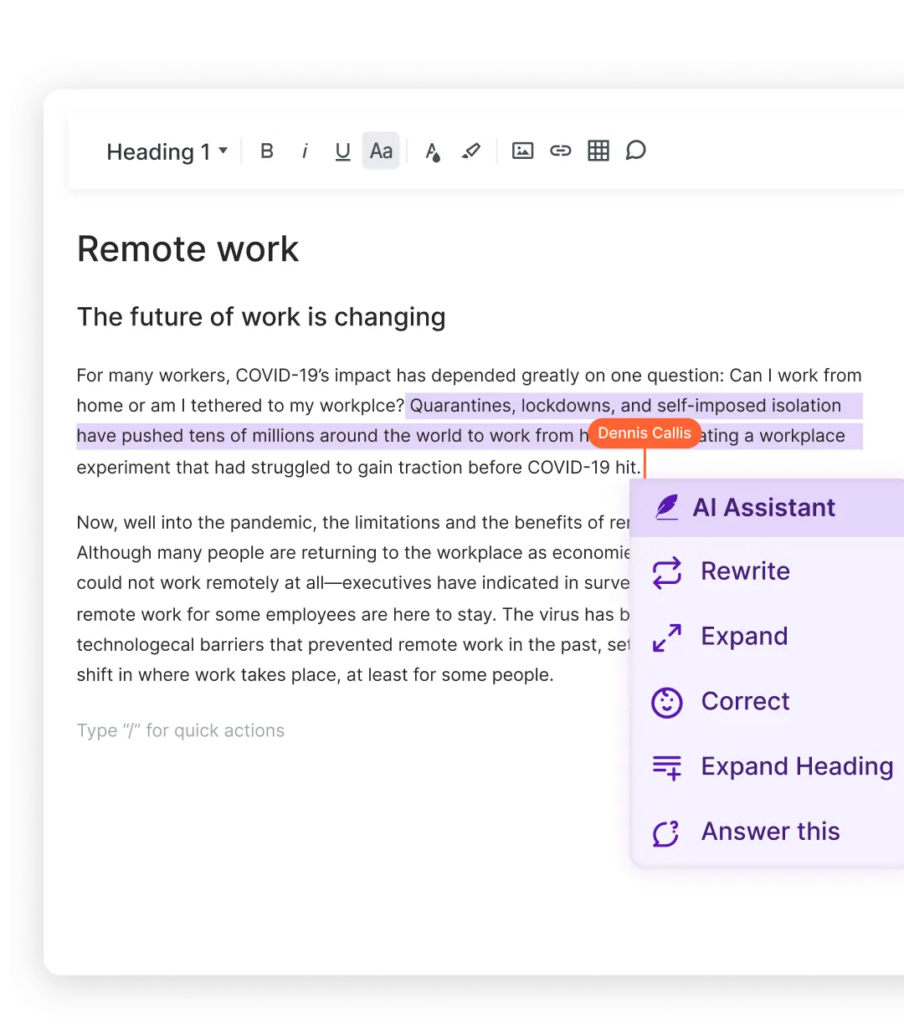Click the Aa text case button
Screen dimensions: 904x1024
click(x=381, y=151)
